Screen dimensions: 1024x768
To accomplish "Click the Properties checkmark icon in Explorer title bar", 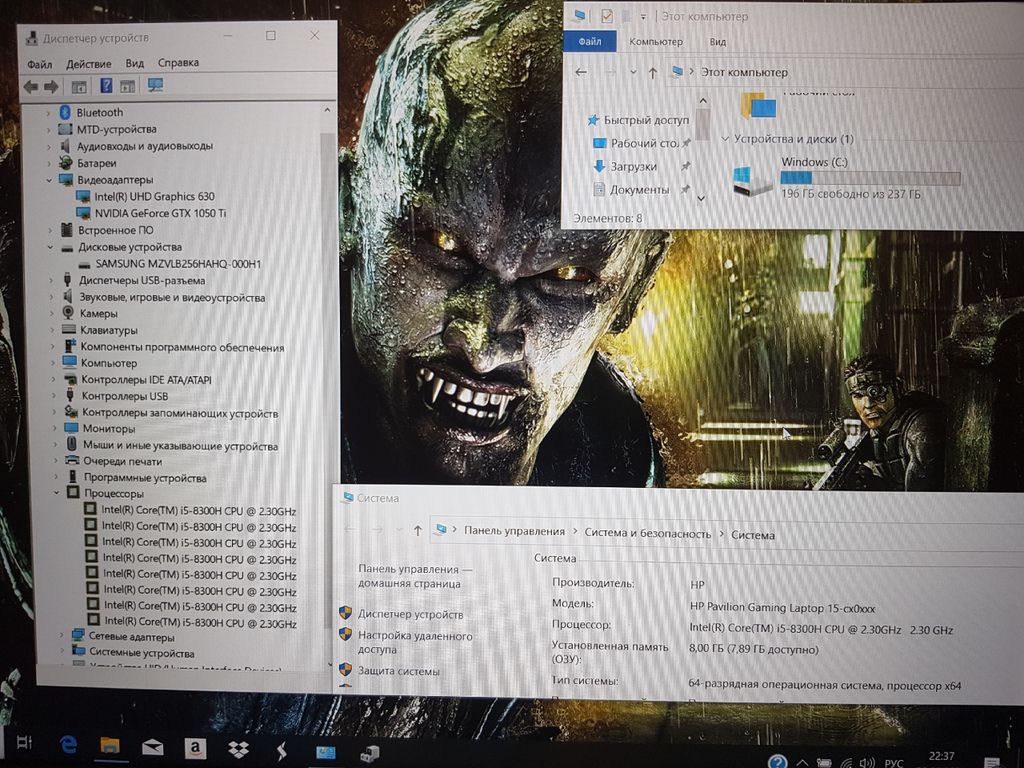I will [607, 16].
